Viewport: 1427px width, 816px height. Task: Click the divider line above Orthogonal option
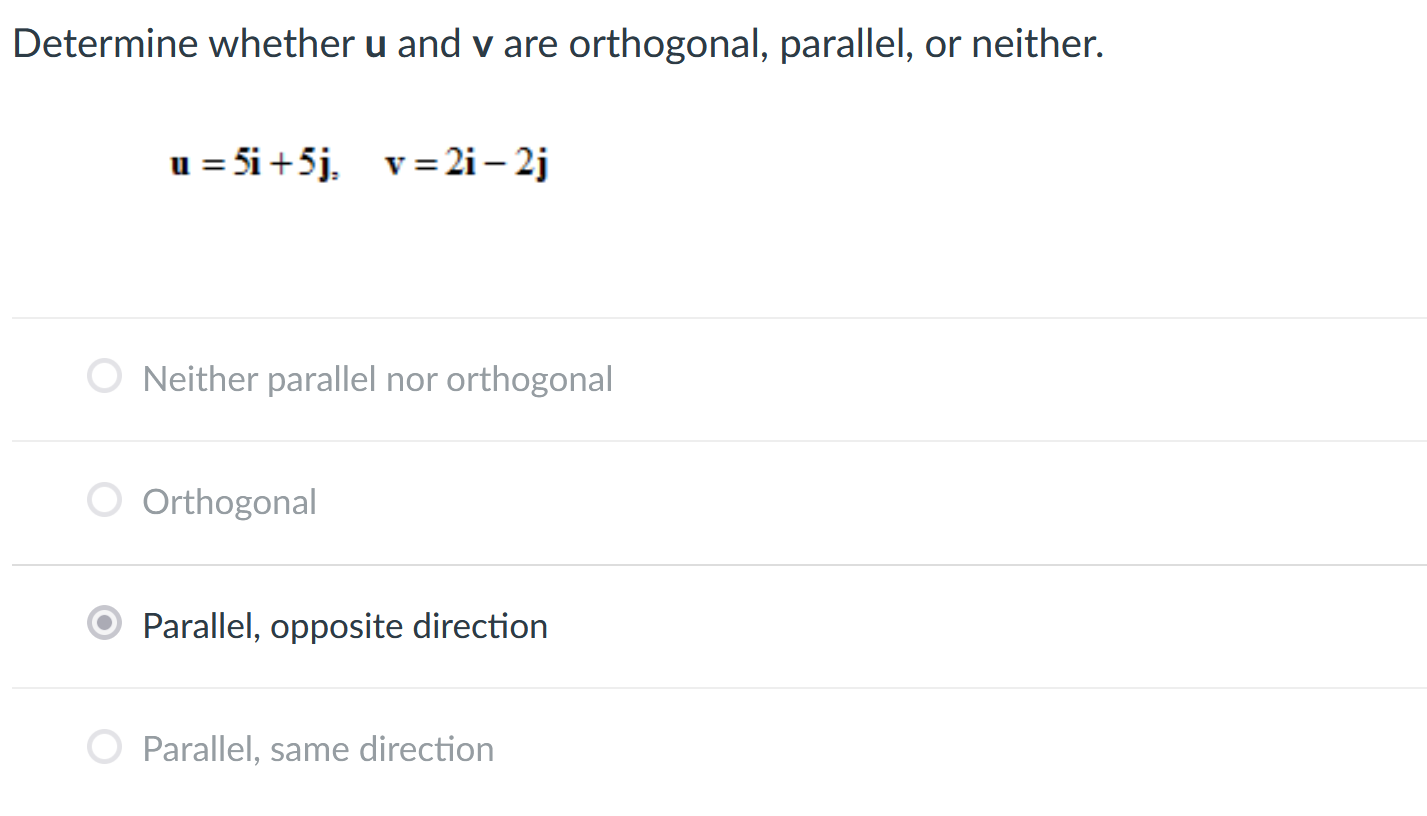point(714,439)
